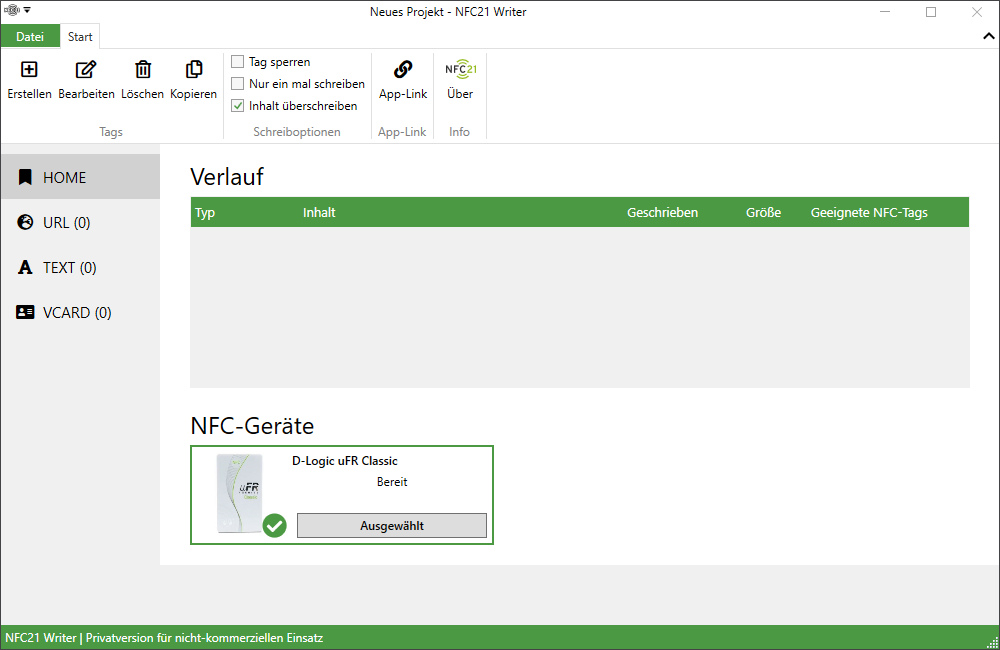1000x650 pixels.
Task: Click the Erstellen (create tag) icon
Action: pos(29,69)
